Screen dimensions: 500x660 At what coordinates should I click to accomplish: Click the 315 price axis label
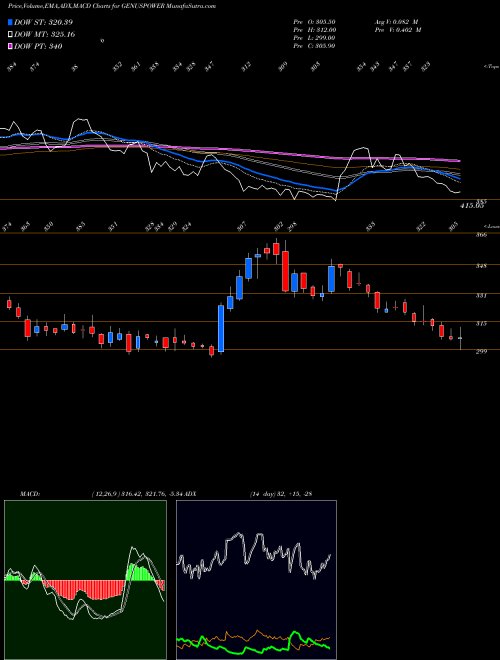pyautogui.click(x=481, y=323)
